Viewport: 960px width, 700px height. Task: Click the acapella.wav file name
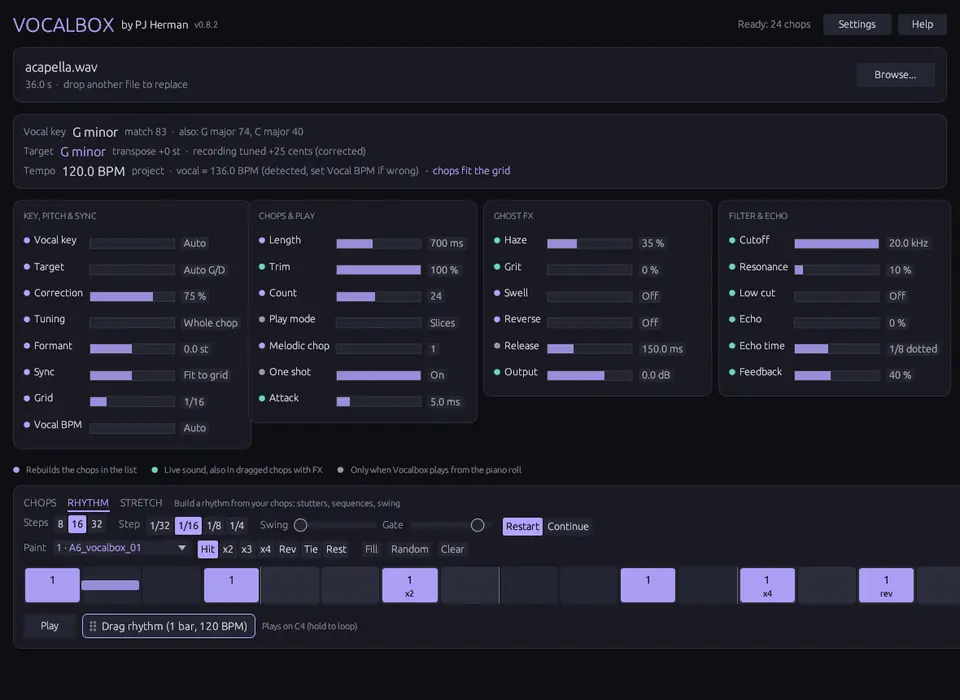pyautogui.click(x=61, y=67)
